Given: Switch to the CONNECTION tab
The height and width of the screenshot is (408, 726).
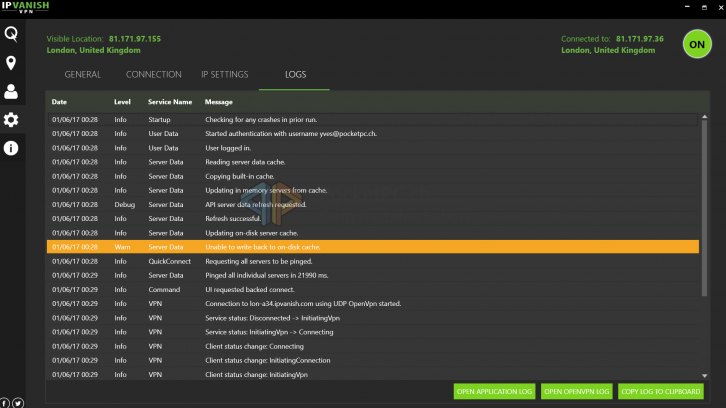Looking at the screenshot, I should [x=154, y=75].
